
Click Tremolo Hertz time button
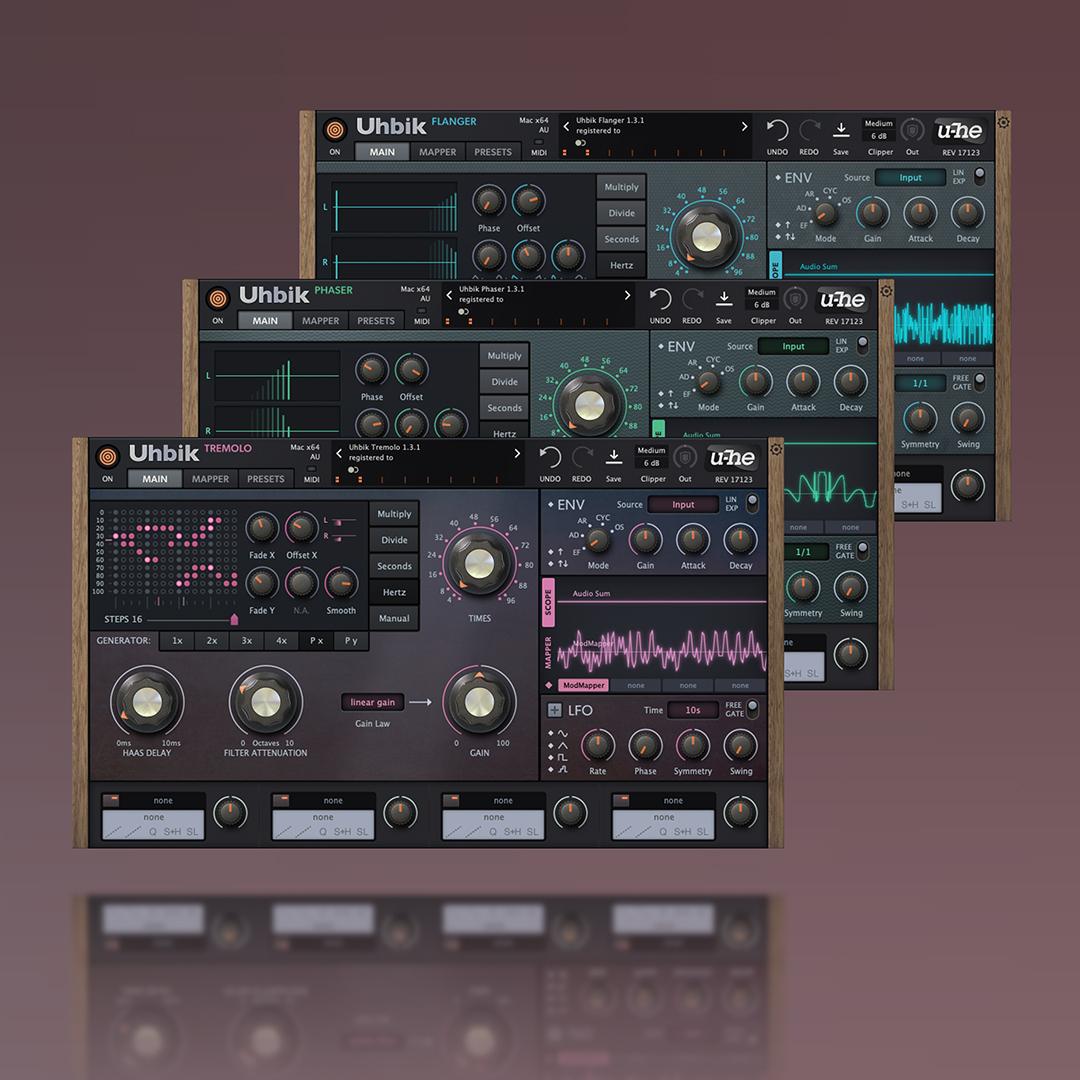coord(394,592)
